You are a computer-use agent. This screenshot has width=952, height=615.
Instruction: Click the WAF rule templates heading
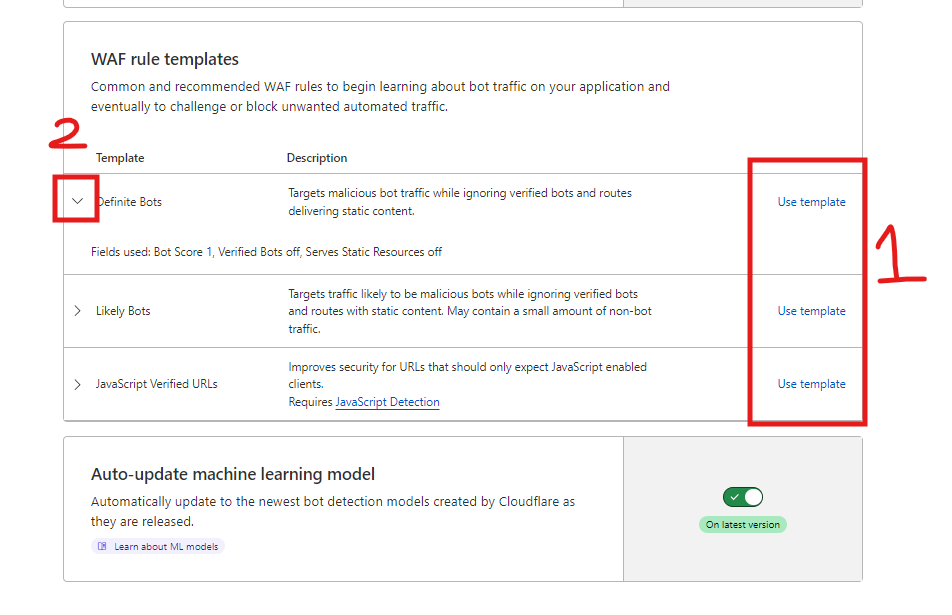[x=165, y=60]
